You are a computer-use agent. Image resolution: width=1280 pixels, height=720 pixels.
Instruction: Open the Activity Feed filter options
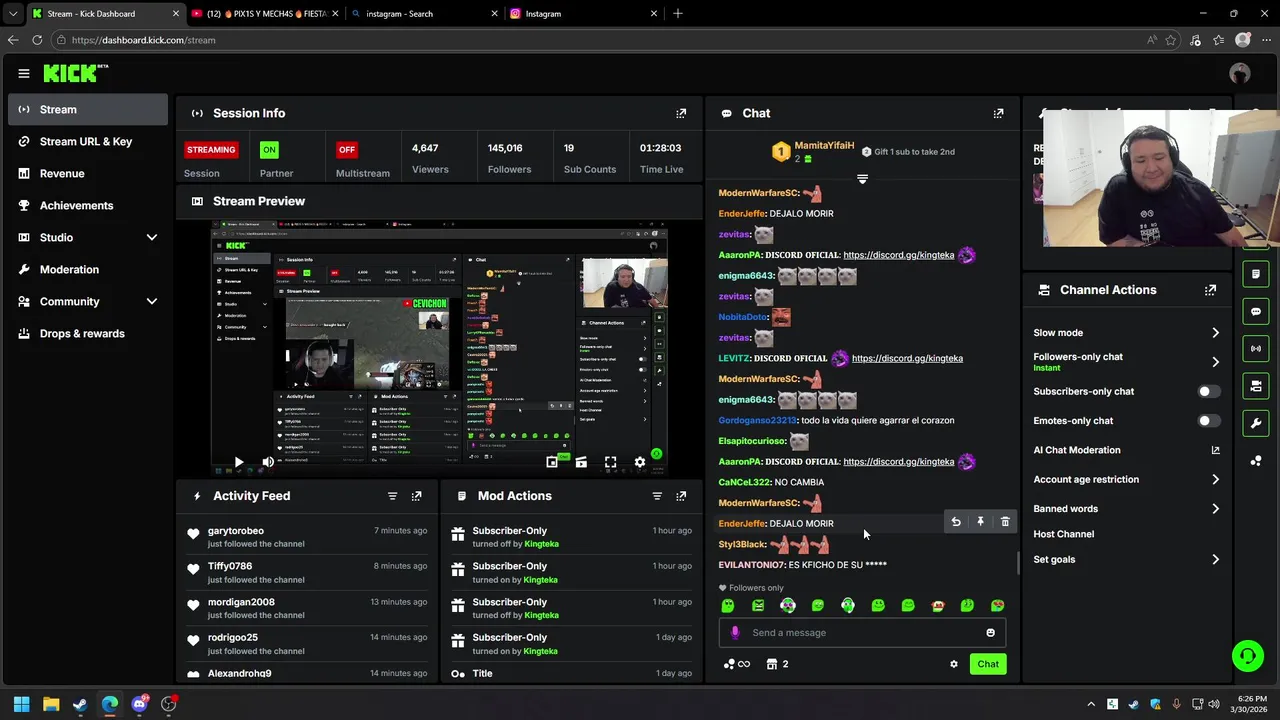tap(392, 496)
